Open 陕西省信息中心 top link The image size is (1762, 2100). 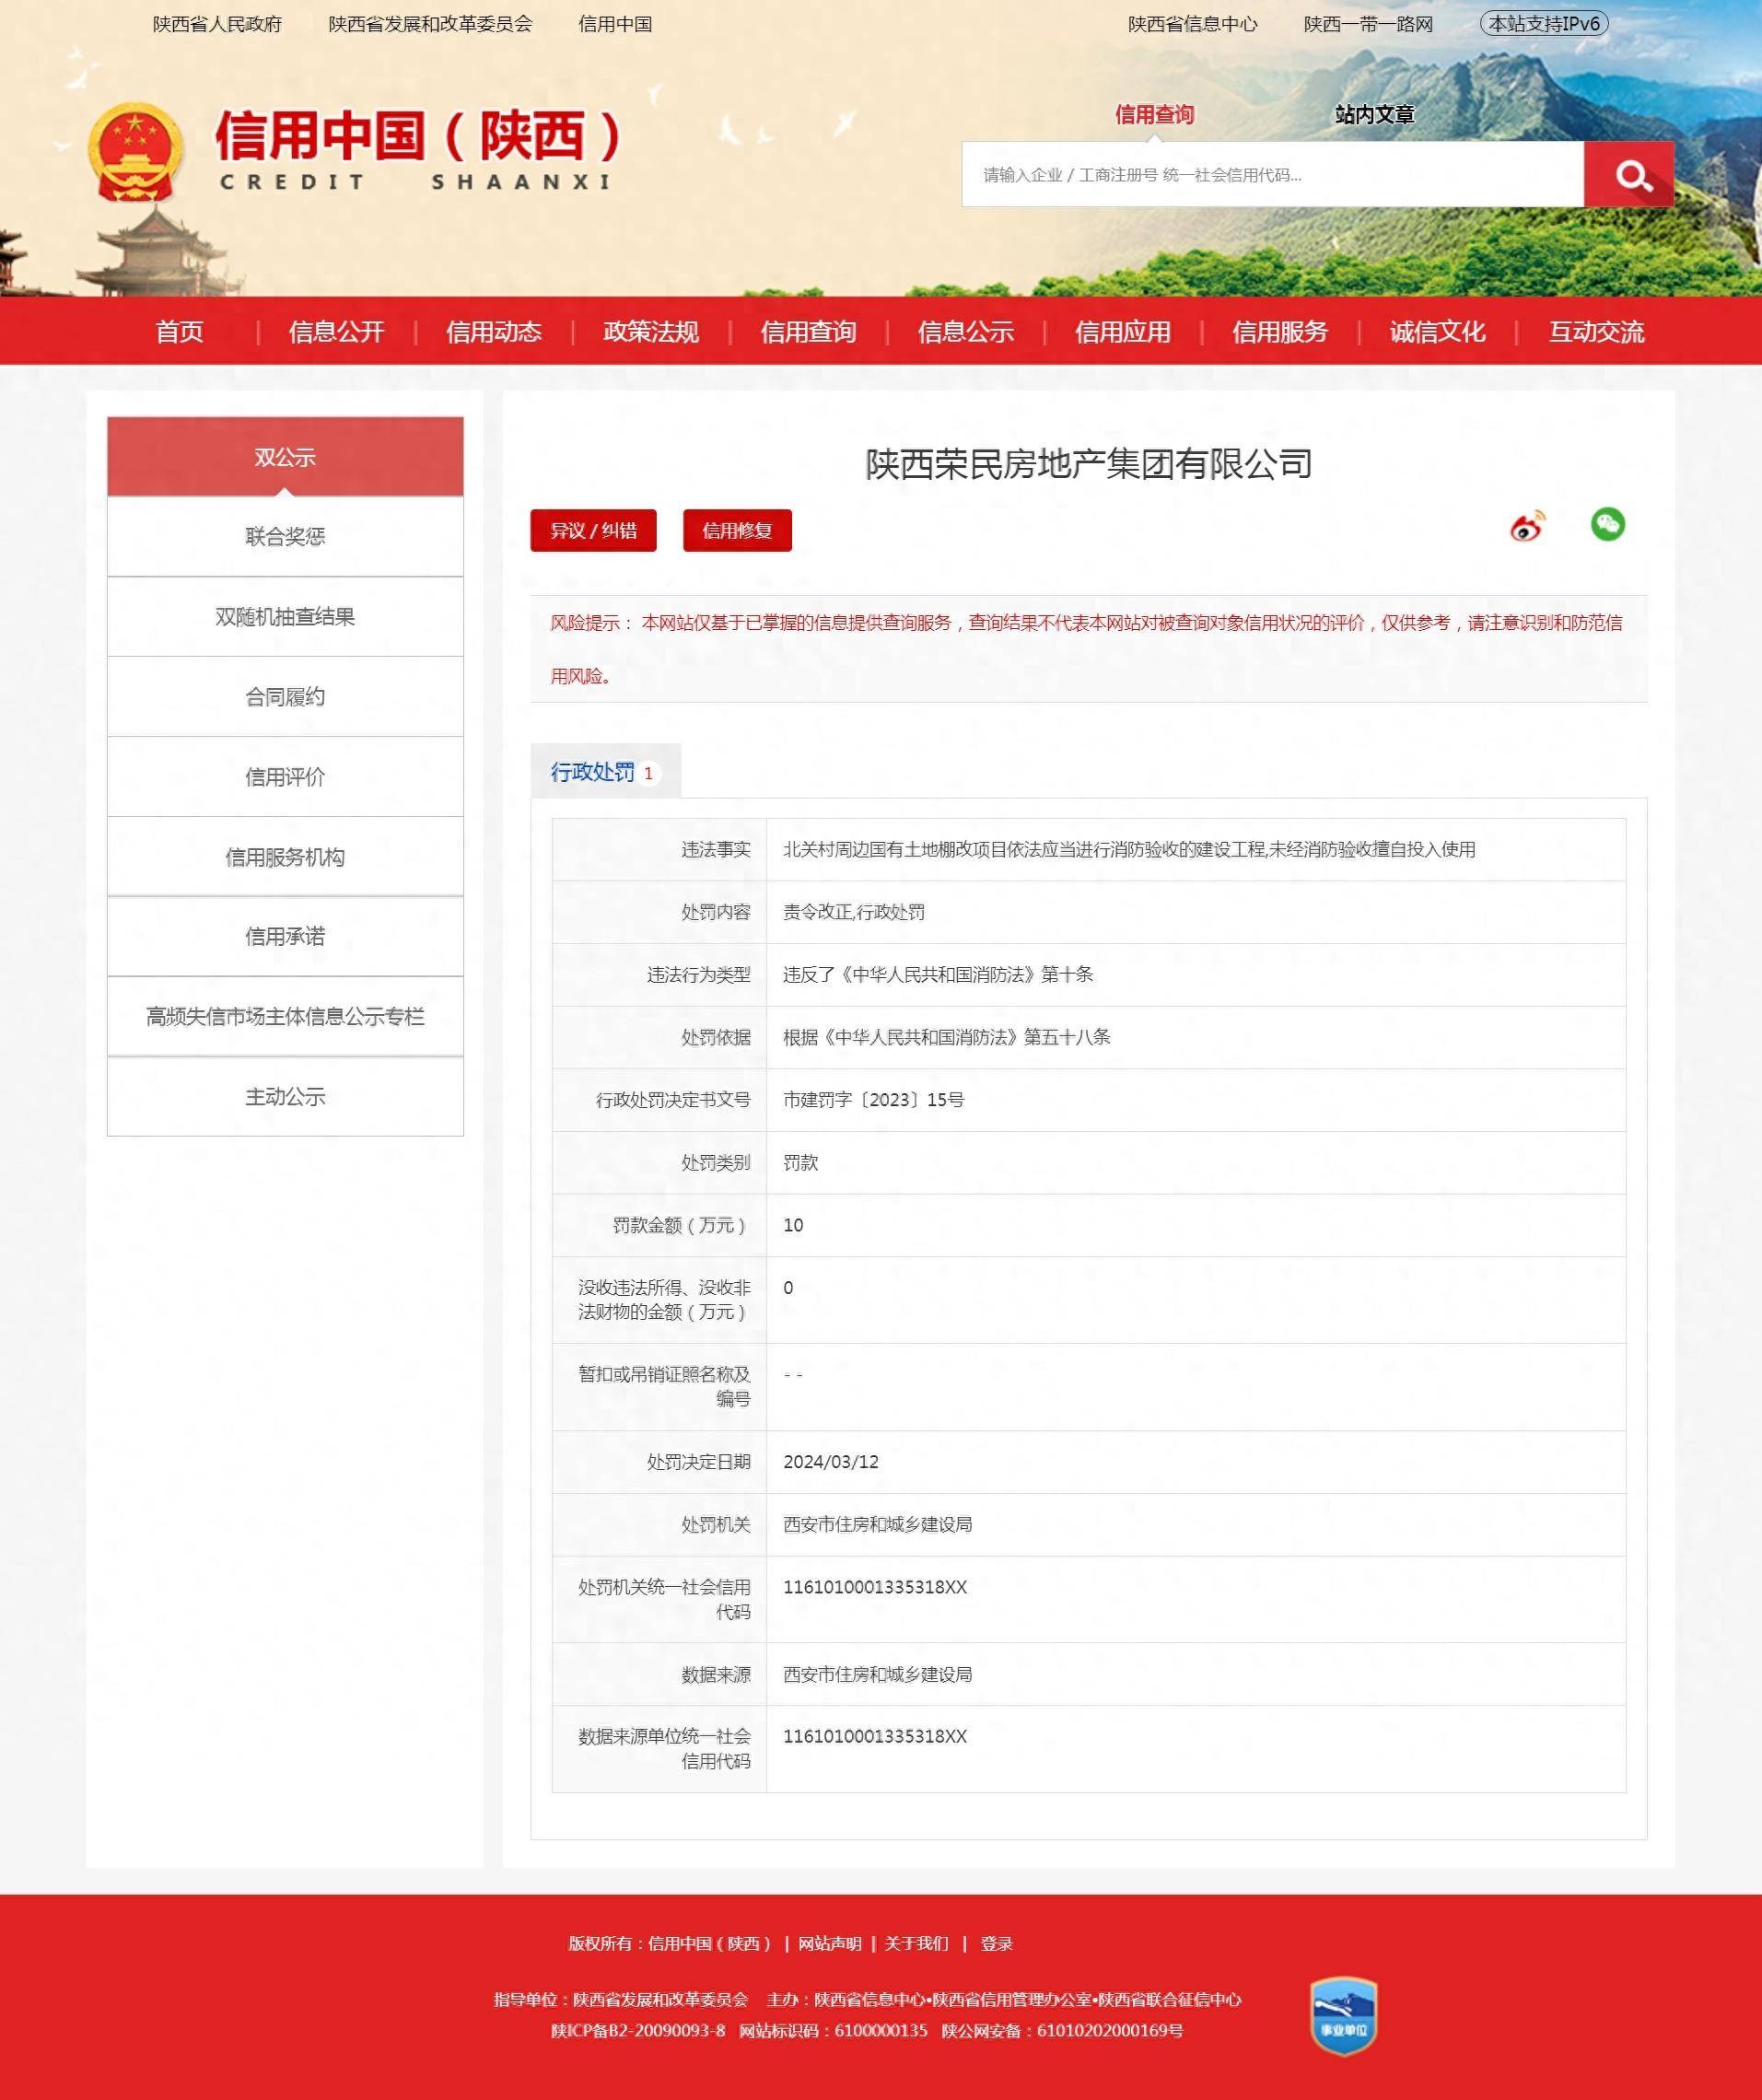pyautogui.click(x=1192, y=24)
